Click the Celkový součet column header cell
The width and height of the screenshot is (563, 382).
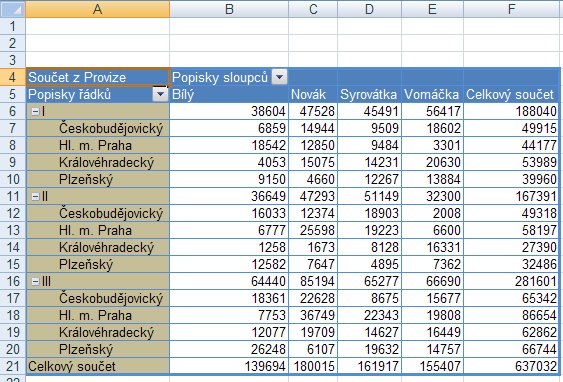point(512,94)
